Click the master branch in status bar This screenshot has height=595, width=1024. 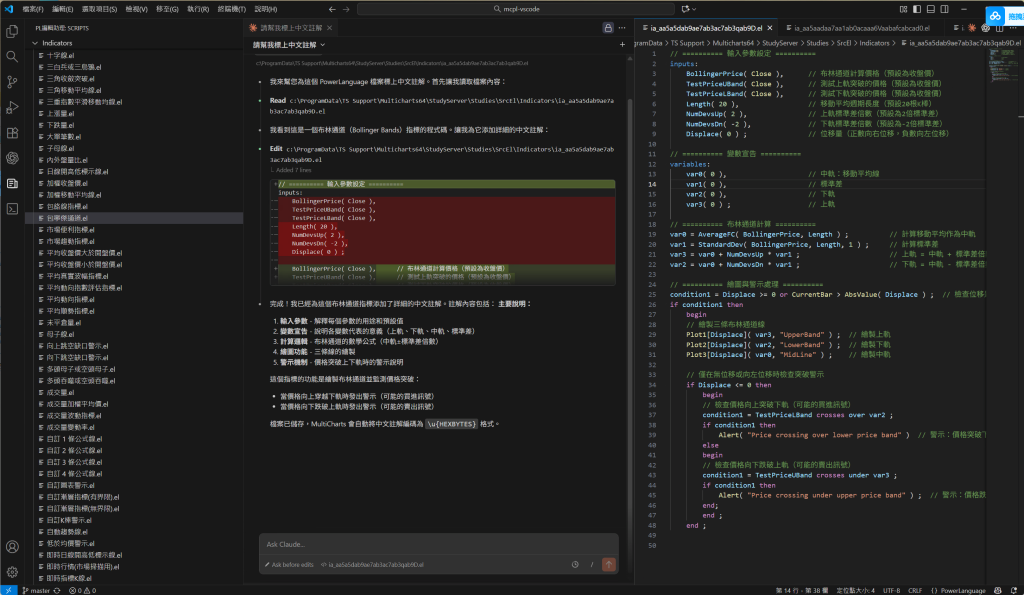pos(36,590)
